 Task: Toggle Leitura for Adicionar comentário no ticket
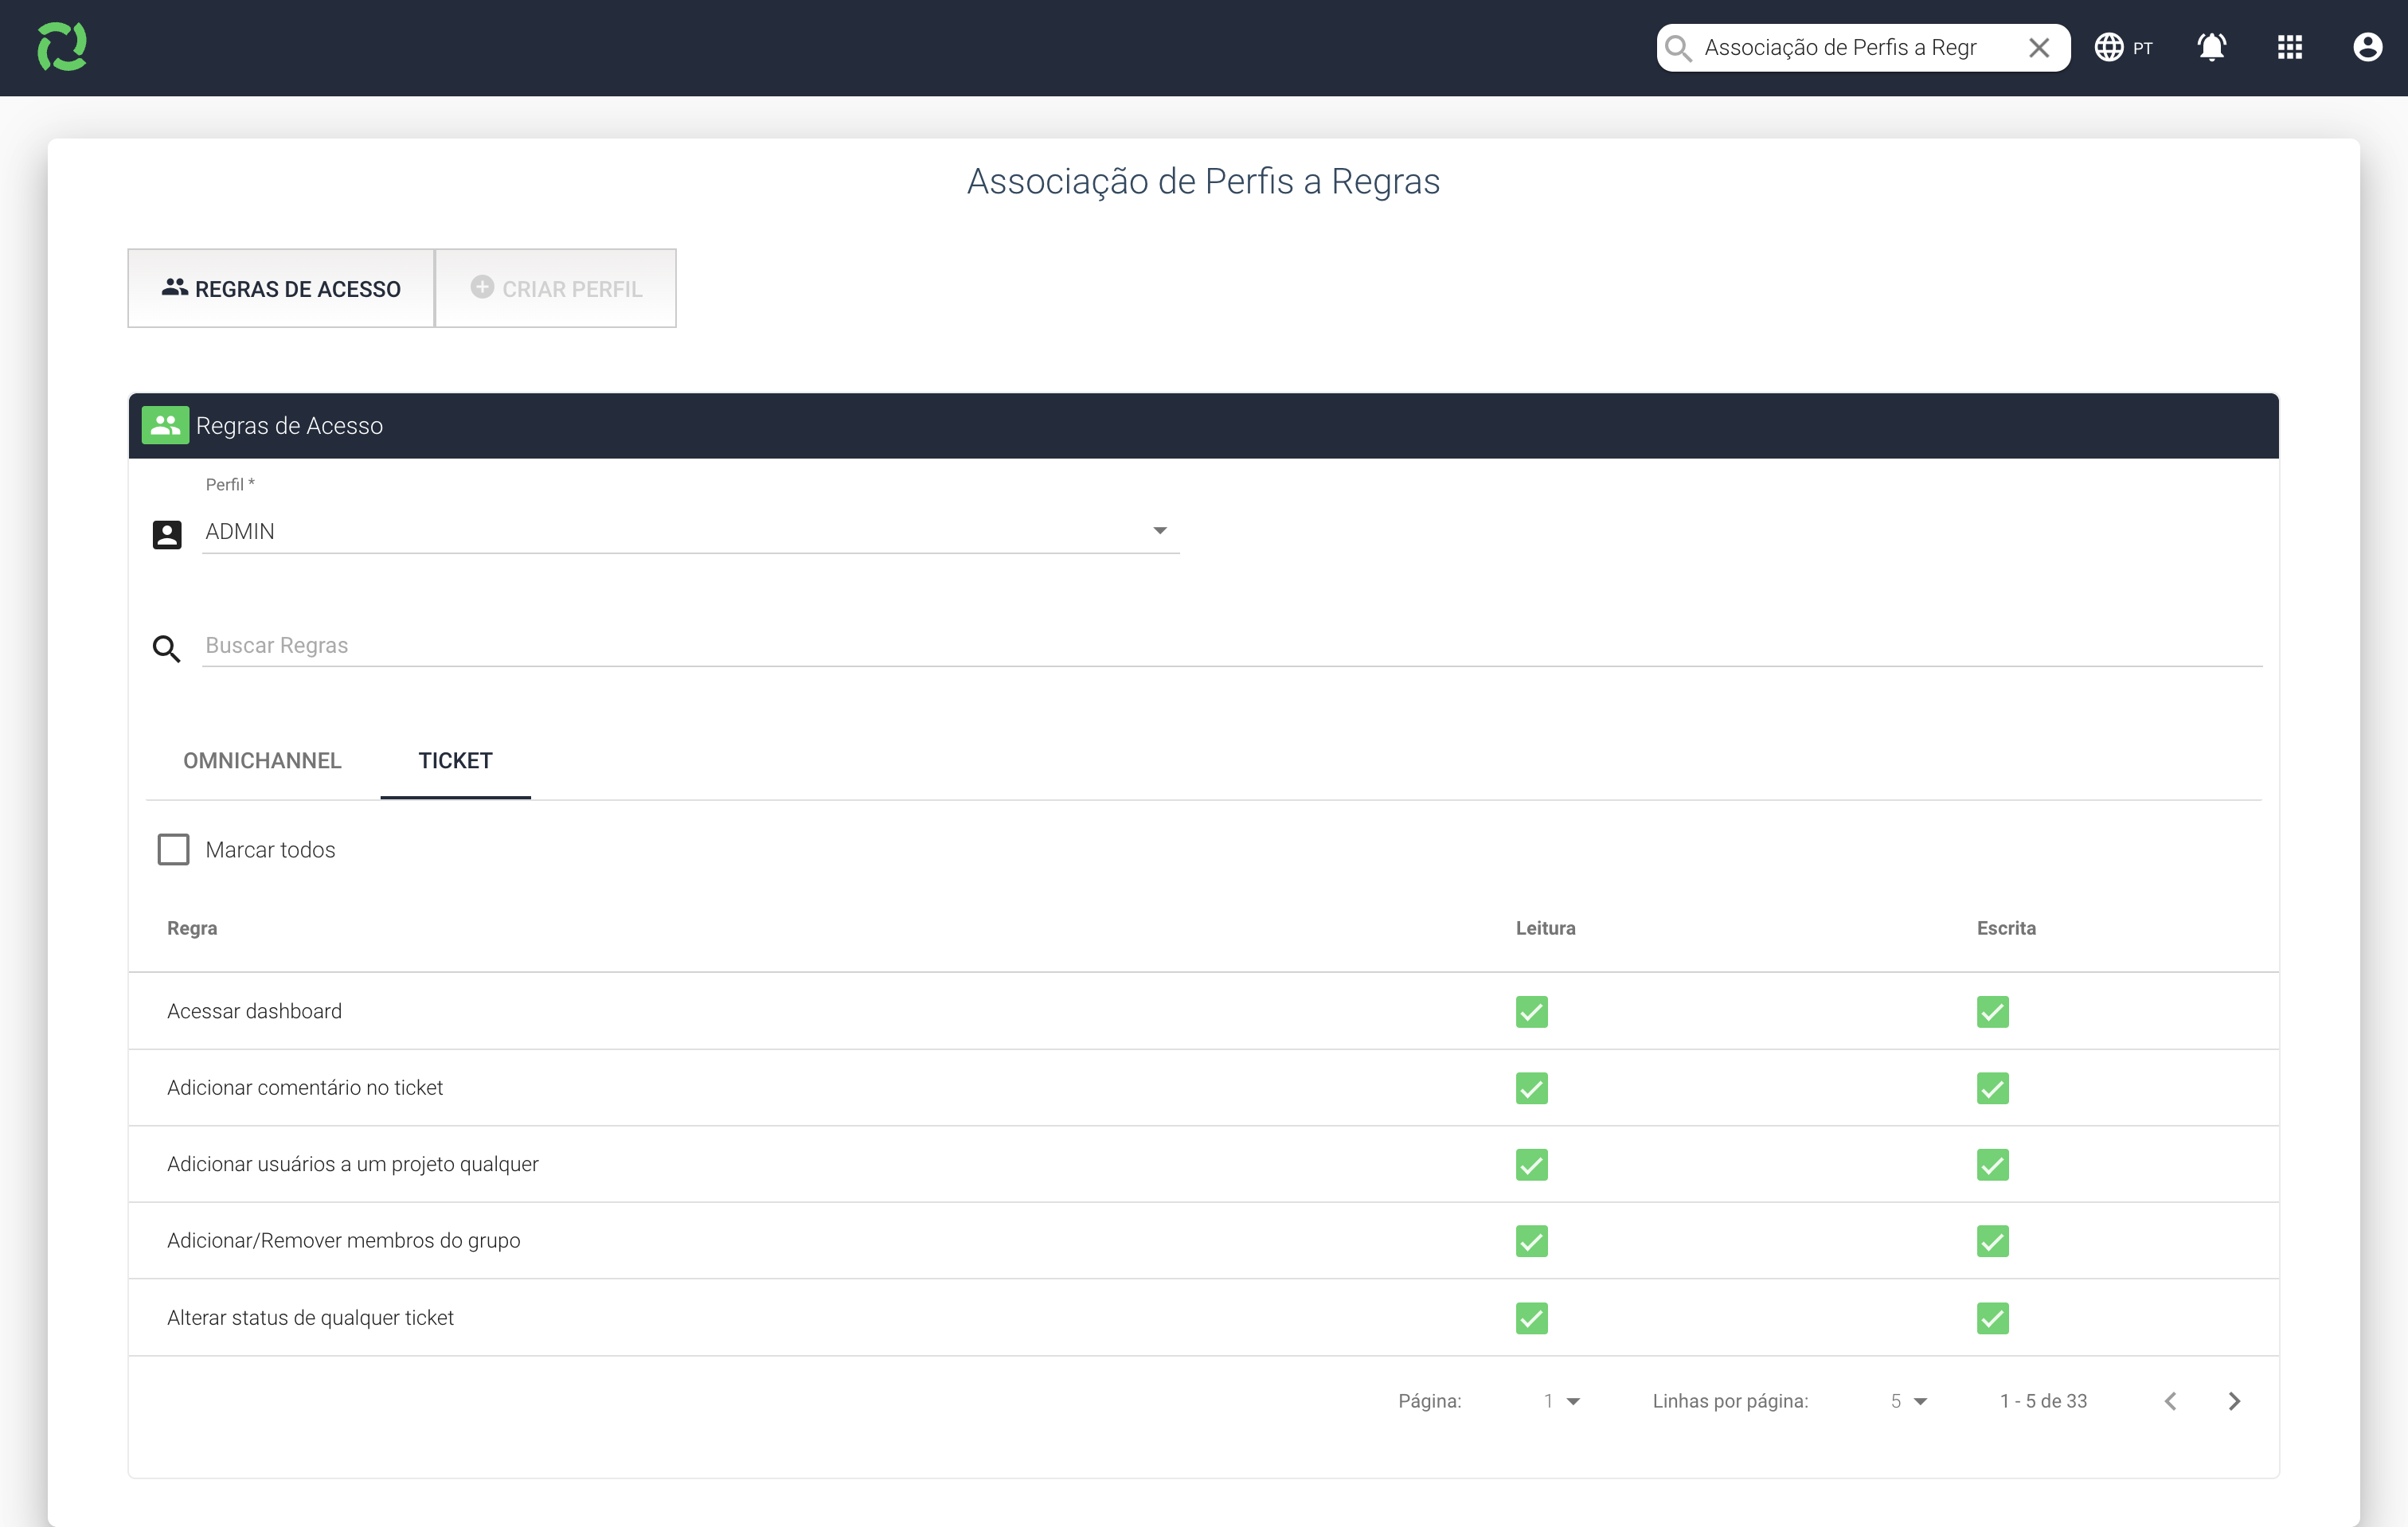point(1531,1088)
